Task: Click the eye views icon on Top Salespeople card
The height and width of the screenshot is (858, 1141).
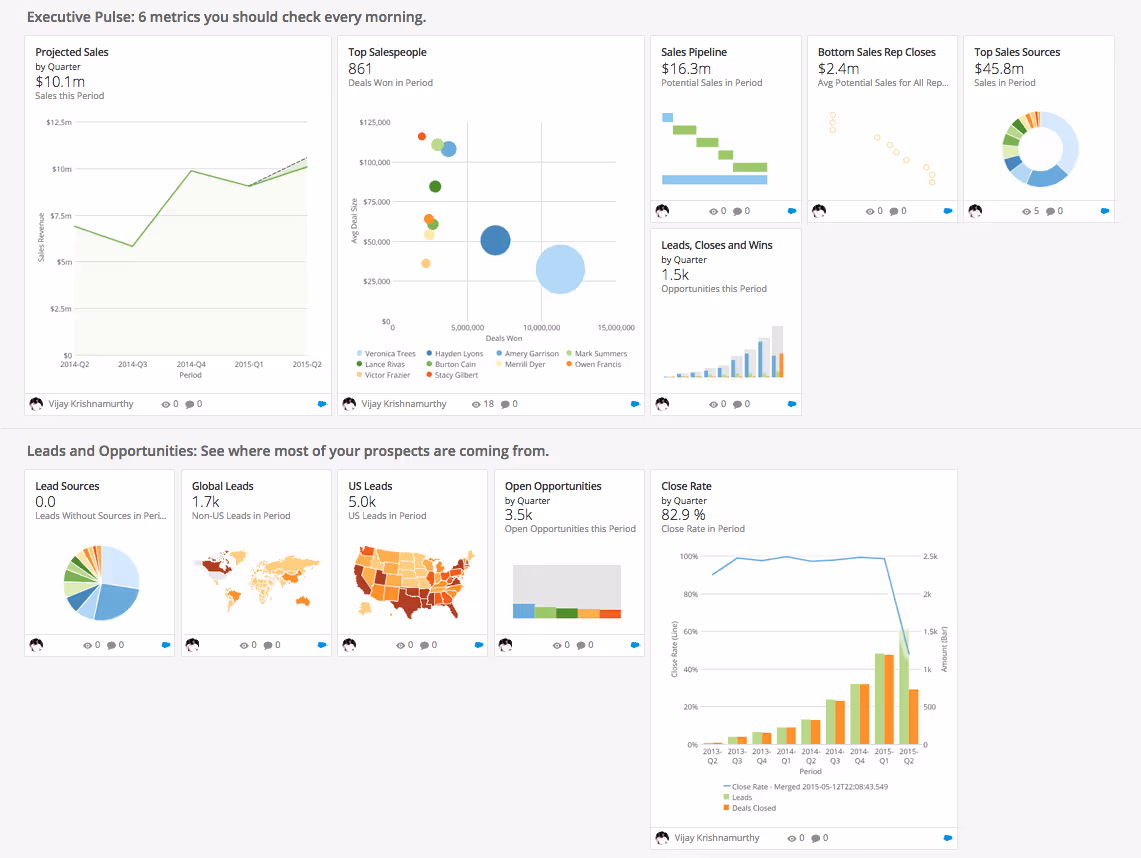Action: tap(475, 403)
